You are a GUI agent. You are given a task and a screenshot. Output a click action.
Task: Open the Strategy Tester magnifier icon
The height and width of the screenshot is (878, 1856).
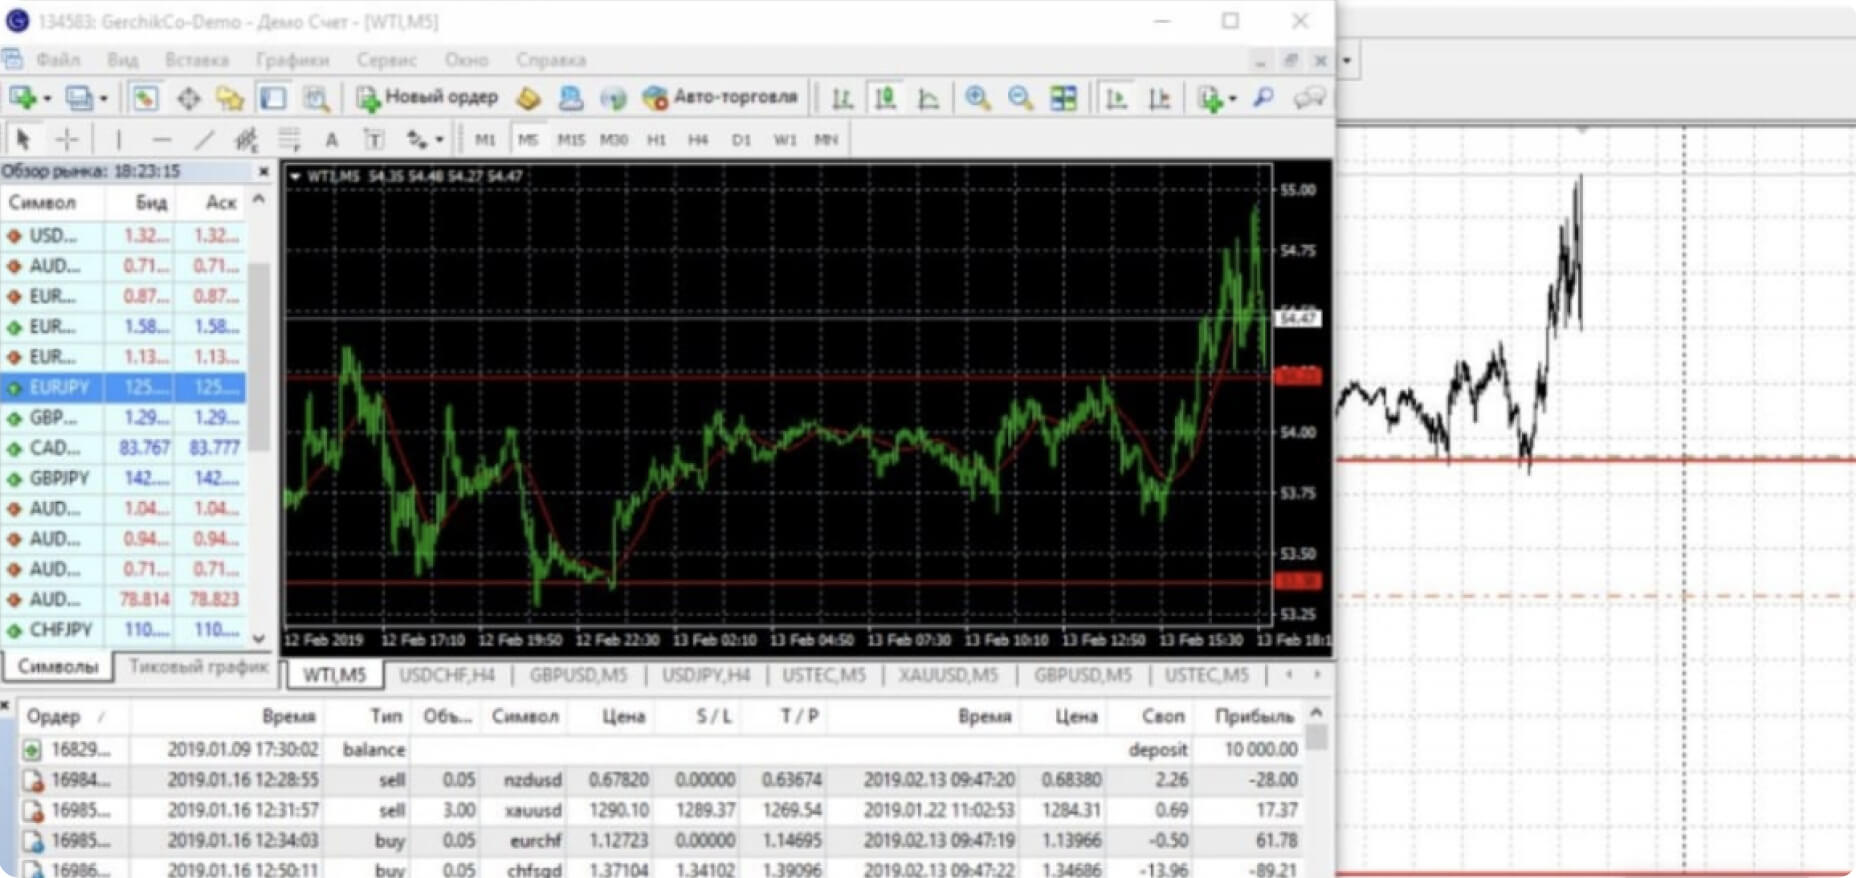316,98
